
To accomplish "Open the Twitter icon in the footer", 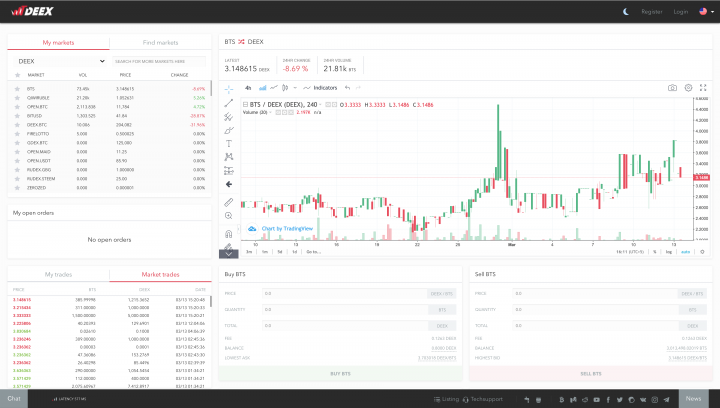I will (x=619, y=400).
